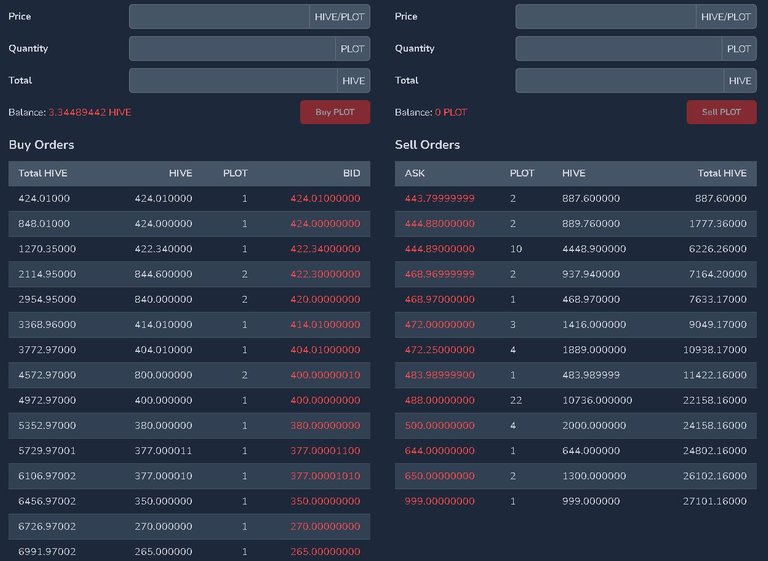768x561 pixels.
Task: Click cumulative total 22158.16000 in sell orders
Action: click(x=715, y=400)
